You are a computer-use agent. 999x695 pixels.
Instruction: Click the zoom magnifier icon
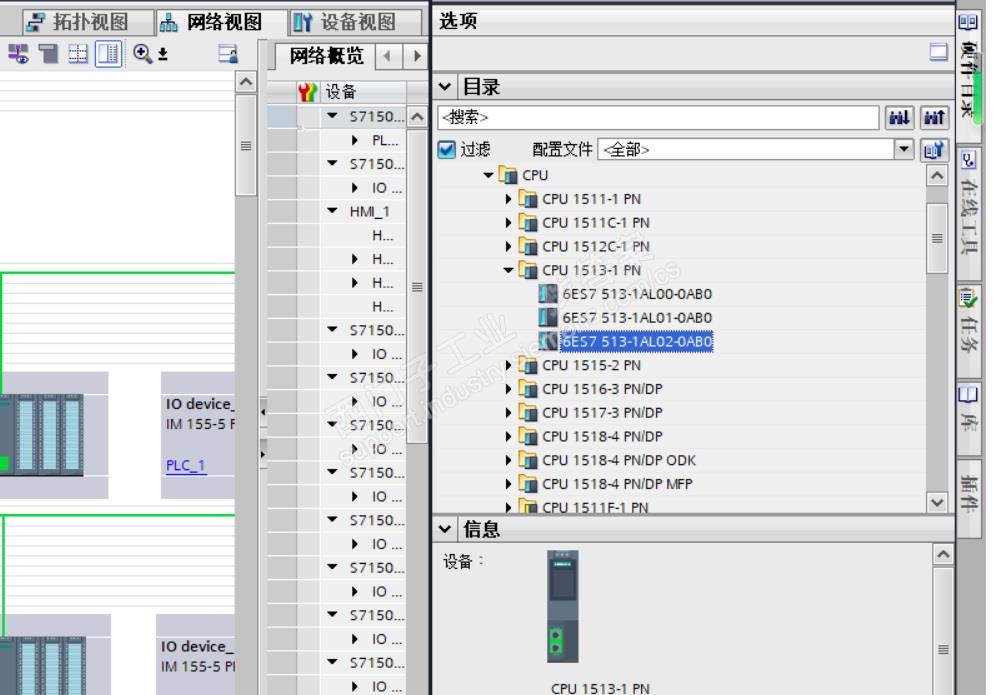pos(142,54)
